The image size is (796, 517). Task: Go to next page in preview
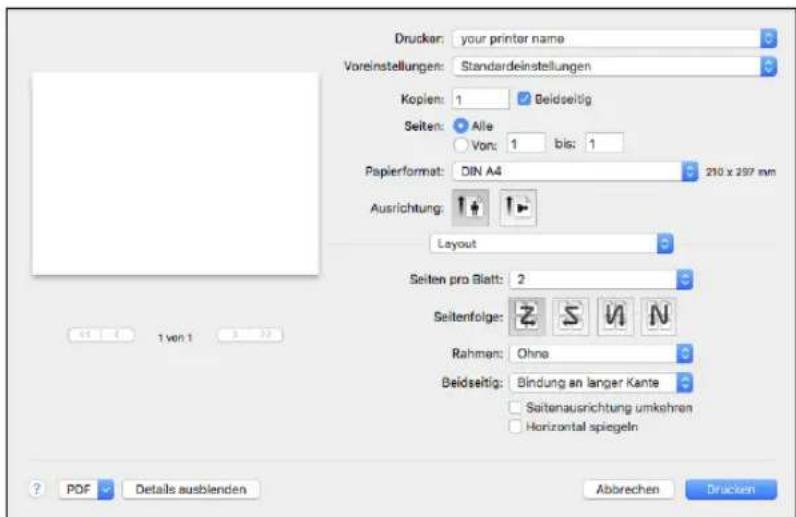point(234,335)
